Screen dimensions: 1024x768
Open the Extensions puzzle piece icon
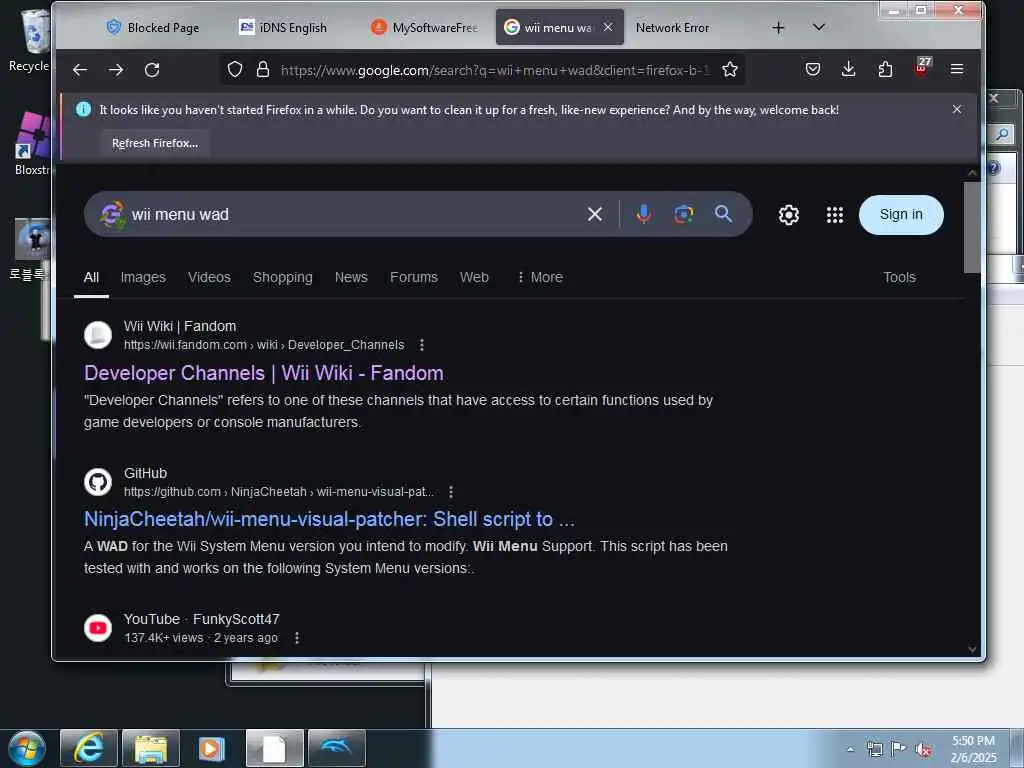885,69
